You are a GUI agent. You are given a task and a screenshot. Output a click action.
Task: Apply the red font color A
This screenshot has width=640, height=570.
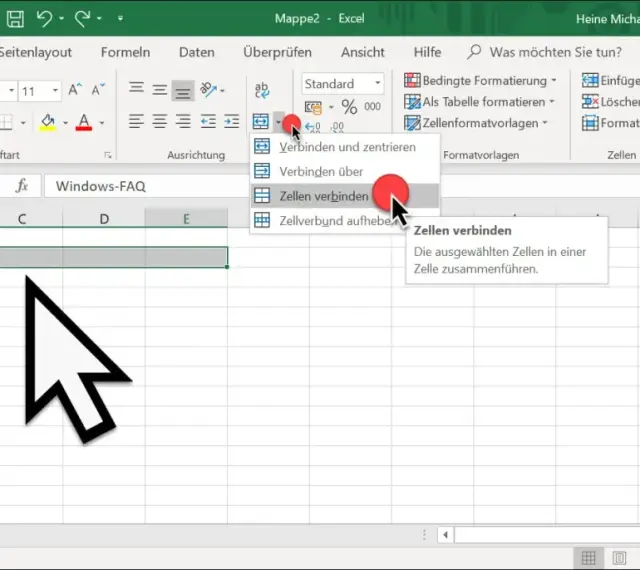84,122
